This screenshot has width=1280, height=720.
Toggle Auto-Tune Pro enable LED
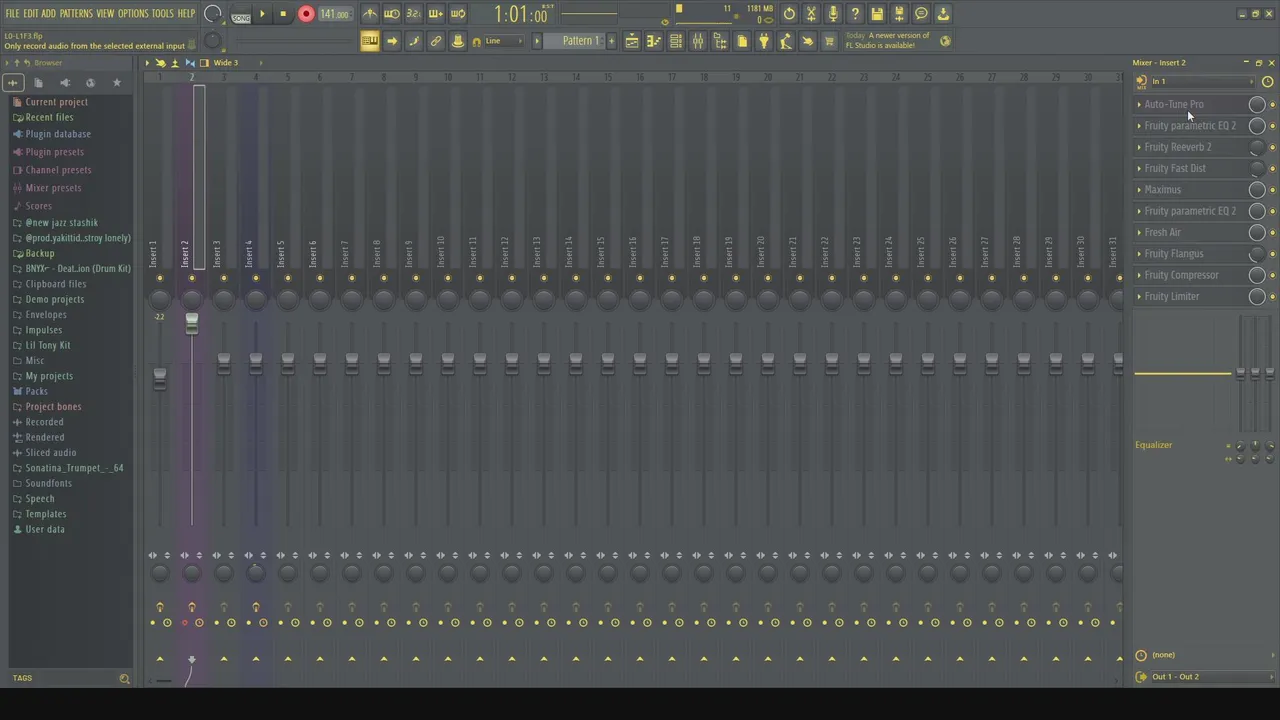1272,105
